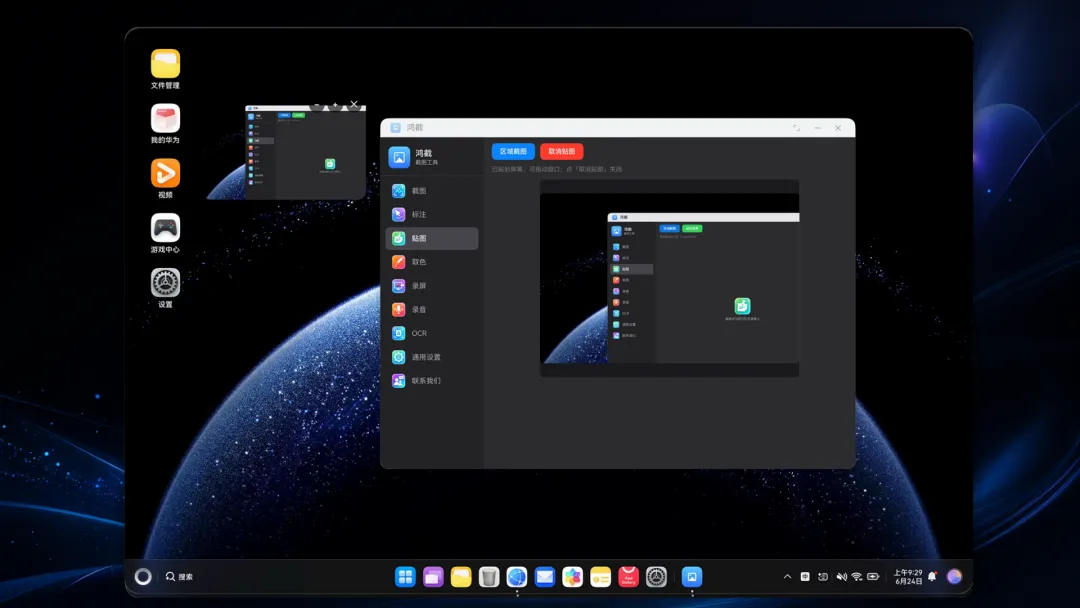1080x608 pixels.
Task: Click the blue 区域截图 button
Action: pyautogui.click(x=513, y=151)
